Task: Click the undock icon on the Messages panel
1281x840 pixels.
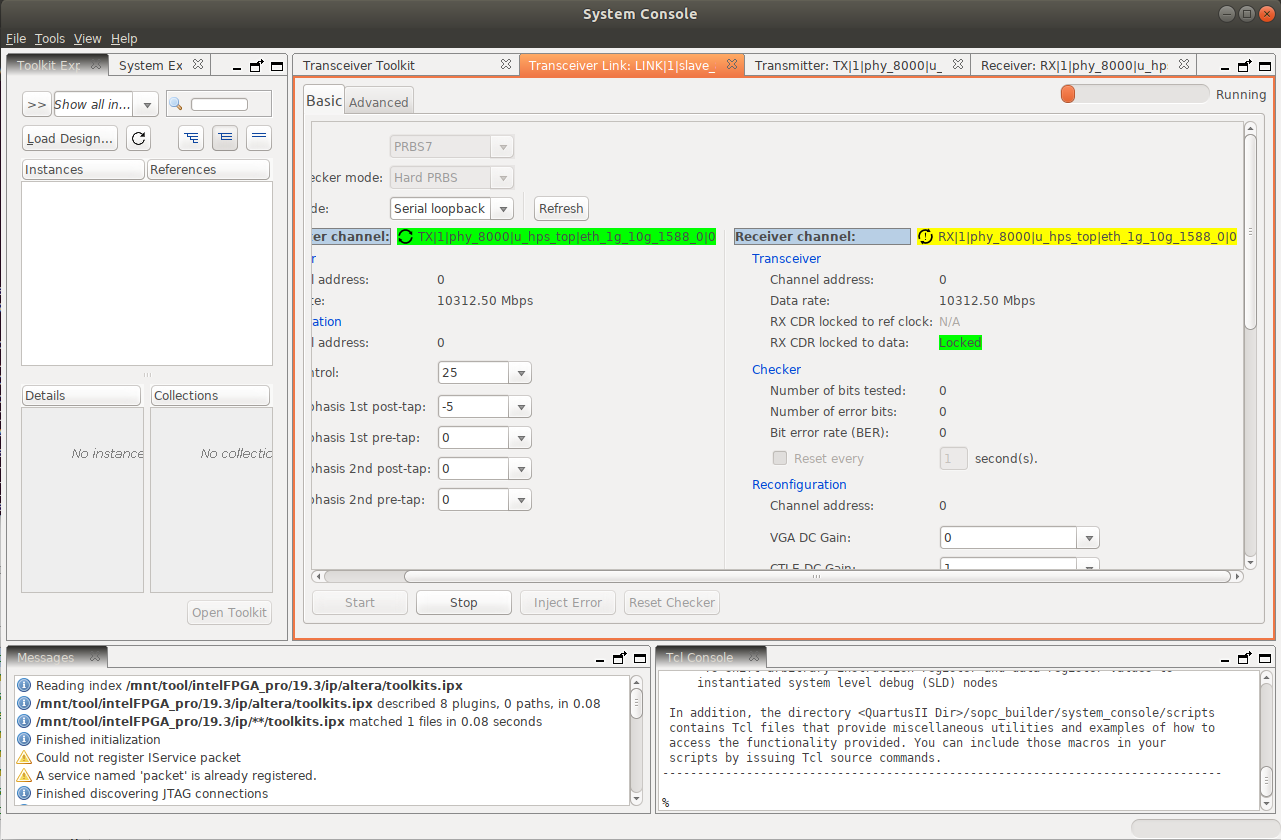Action: [x=620, y=657]
